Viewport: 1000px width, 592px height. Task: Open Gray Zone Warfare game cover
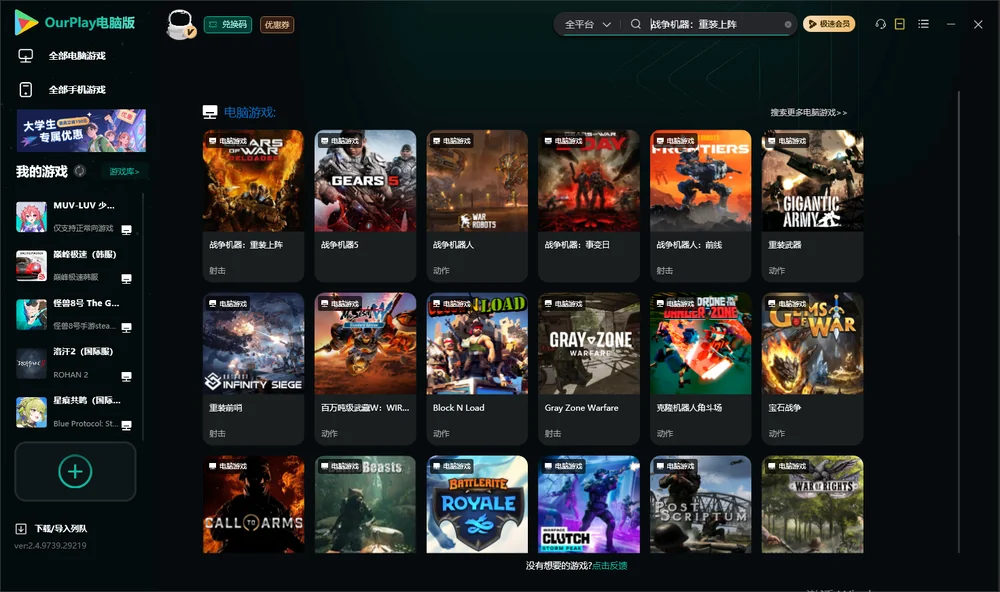(589, 343)
